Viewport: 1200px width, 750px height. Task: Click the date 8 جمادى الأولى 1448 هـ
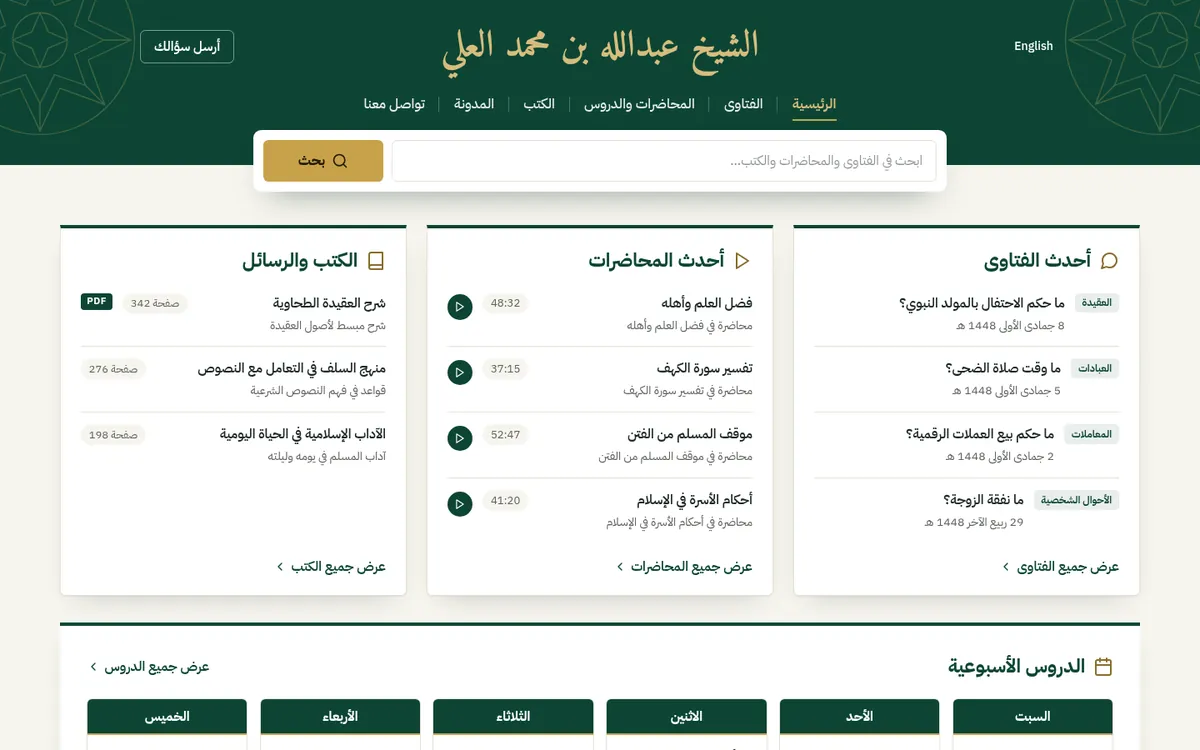1011,325
